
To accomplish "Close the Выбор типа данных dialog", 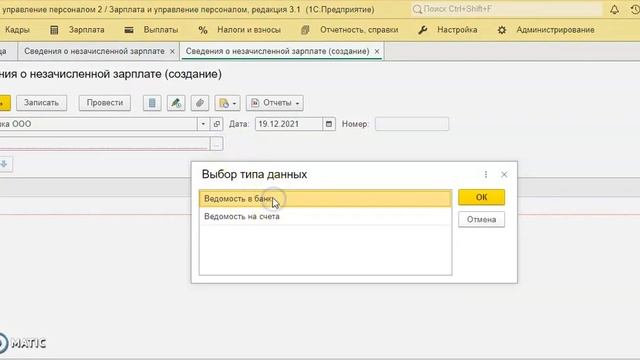I will point(504,175).
